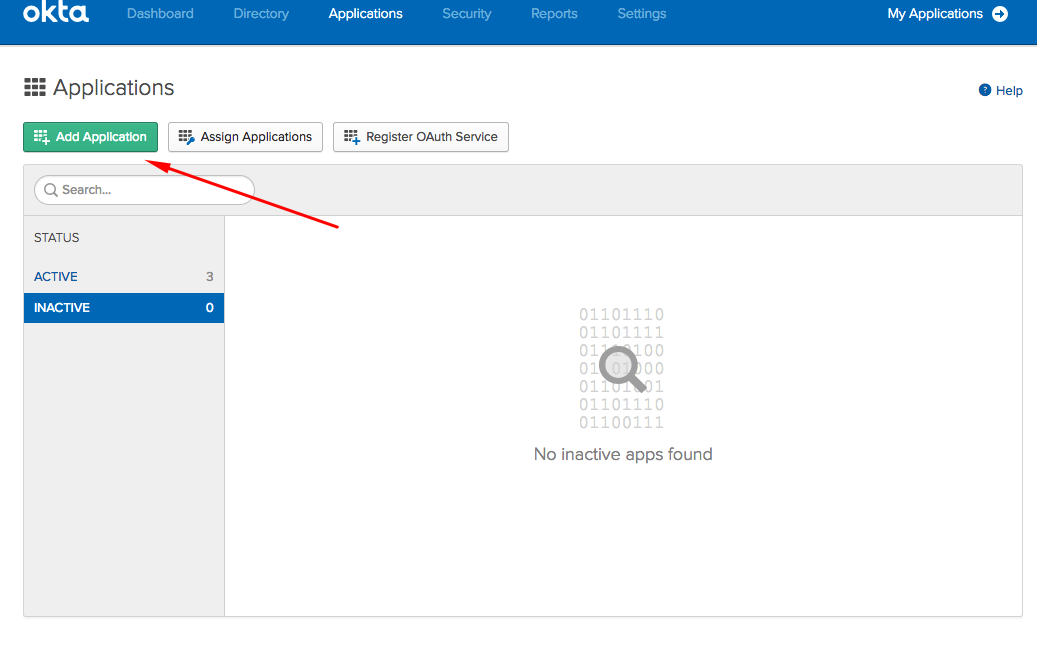Click the people icon on Assign Applications button
This screenshot has height=648, width=1037.
[185, 136]
